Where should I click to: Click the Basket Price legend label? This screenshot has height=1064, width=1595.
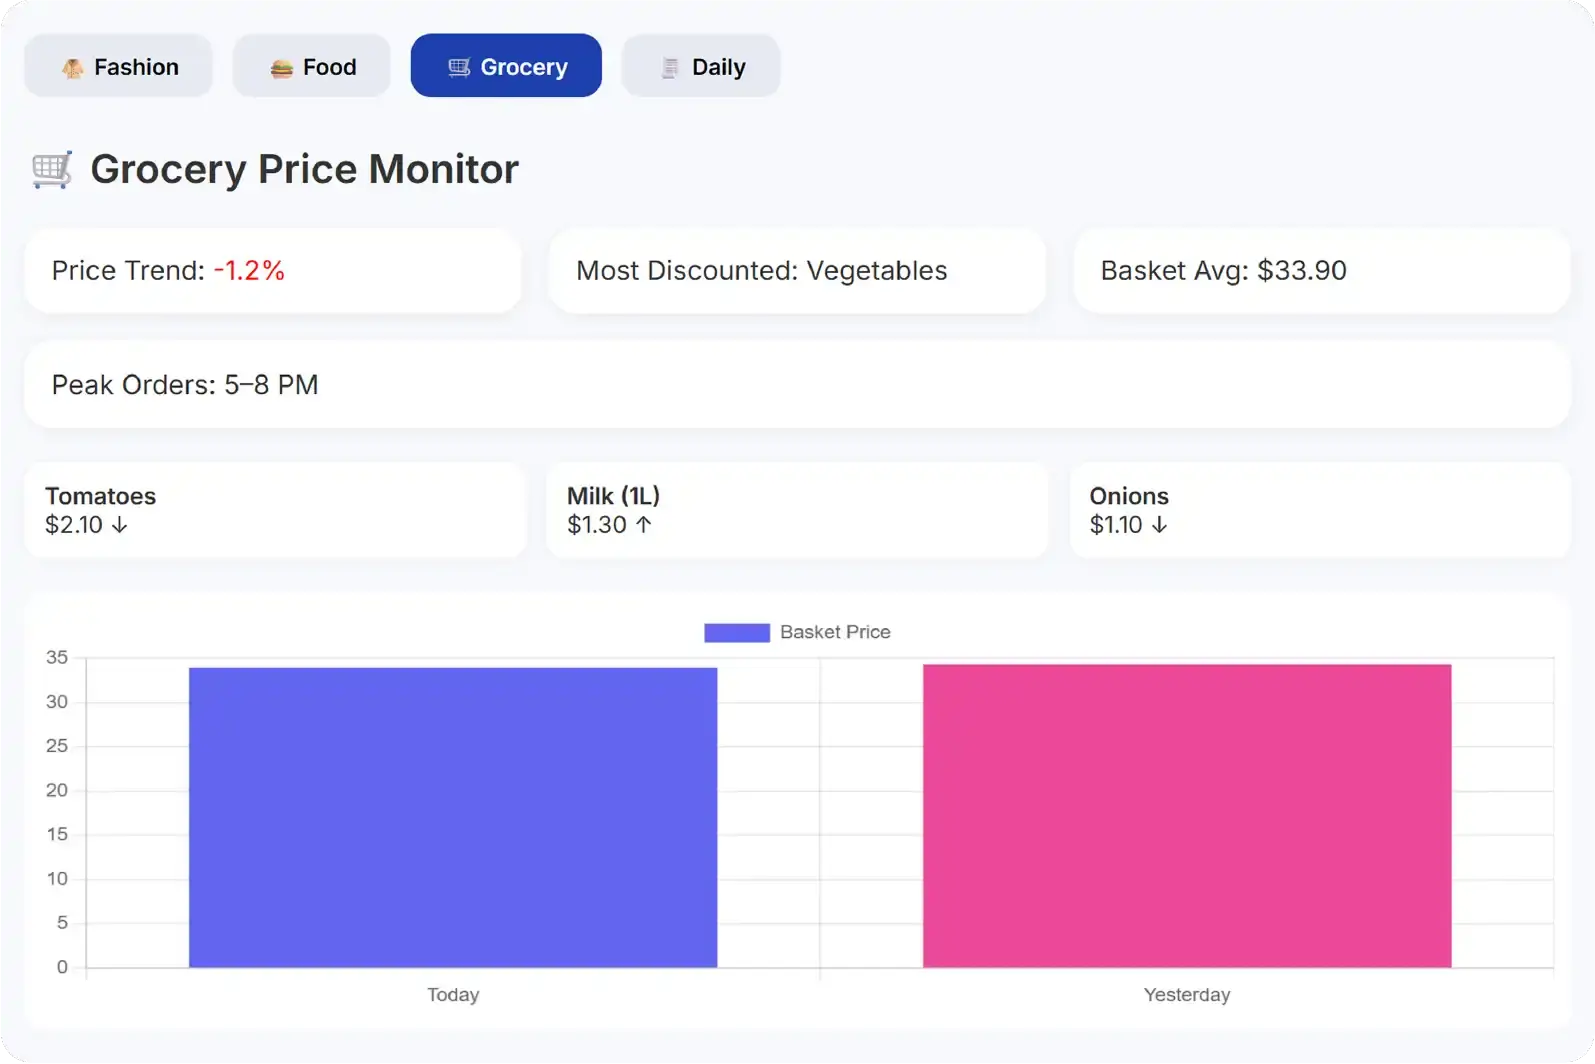[835, 632]
